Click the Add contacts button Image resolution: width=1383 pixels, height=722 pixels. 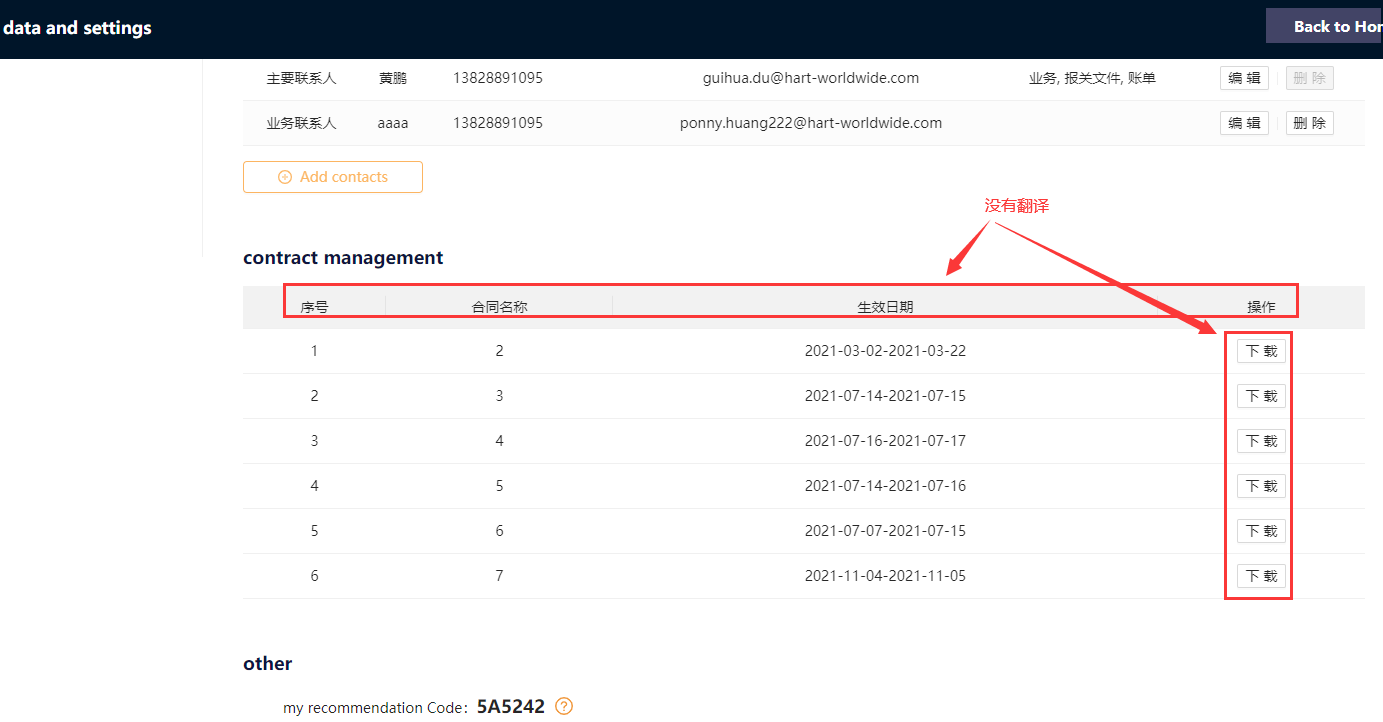coord(332,177)
